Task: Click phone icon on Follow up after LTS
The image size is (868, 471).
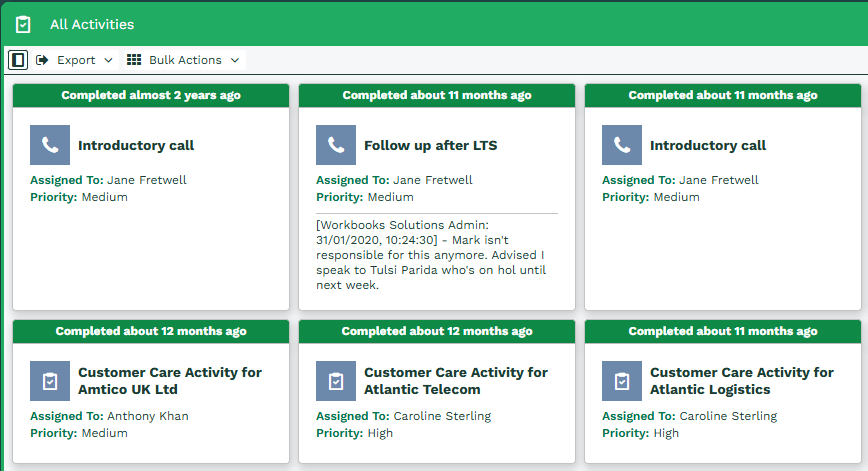Action: click(x=336, y=145)
